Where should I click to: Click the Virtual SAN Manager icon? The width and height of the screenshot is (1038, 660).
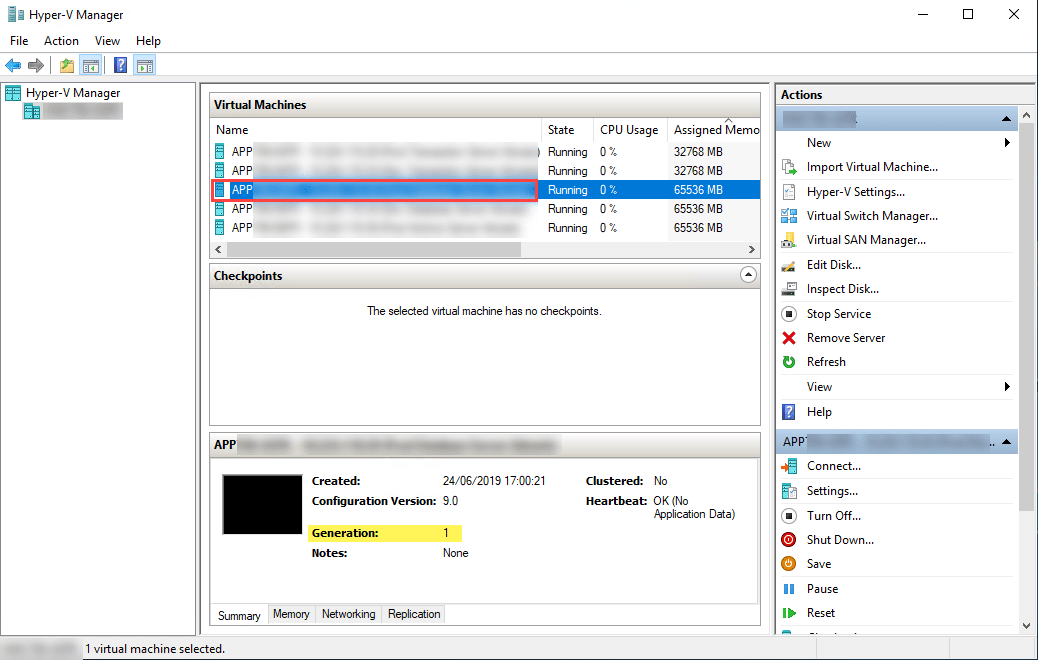(x=789, y=240)
